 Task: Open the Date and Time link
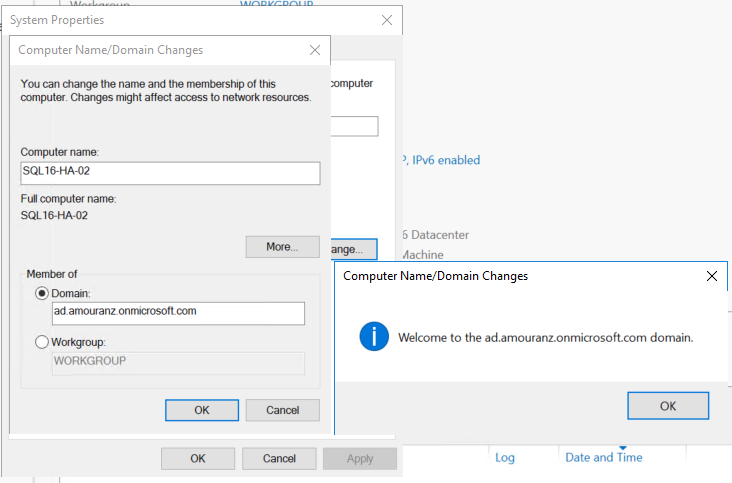[604, 457]
